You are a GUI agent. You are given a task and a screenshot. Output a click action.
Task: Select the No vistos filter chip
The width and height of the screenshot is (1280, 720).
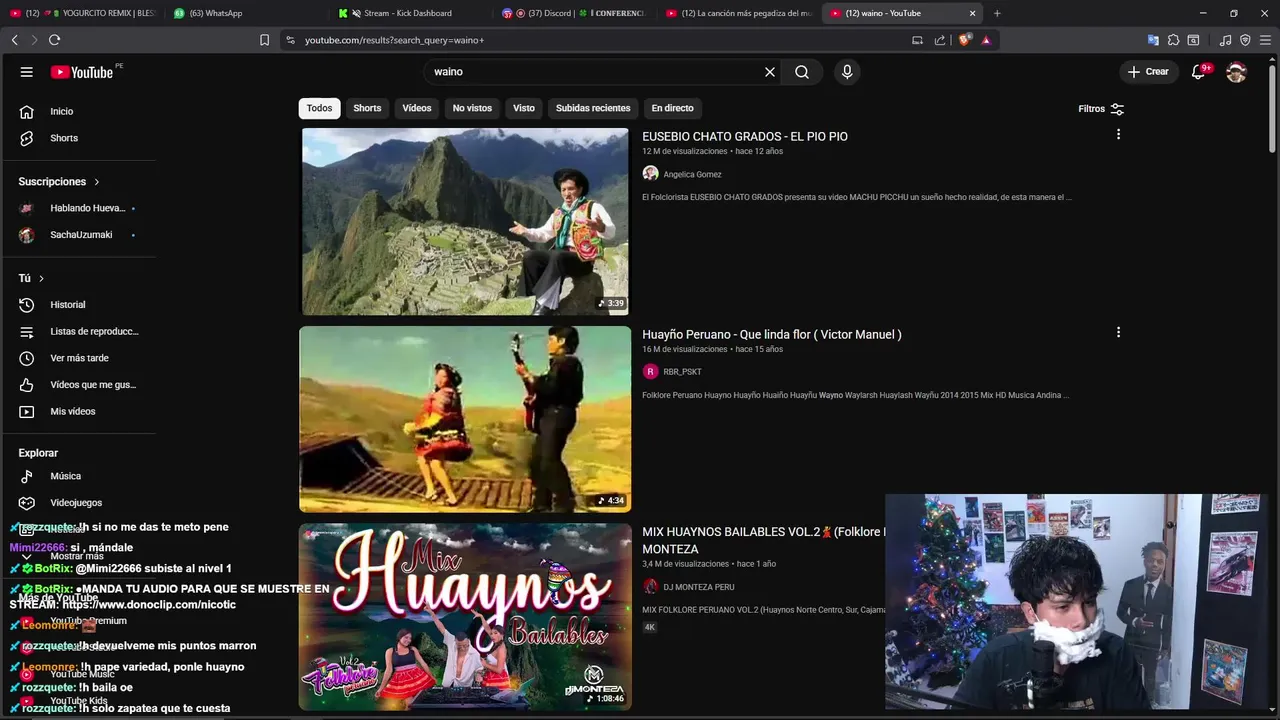click(472, 108)
